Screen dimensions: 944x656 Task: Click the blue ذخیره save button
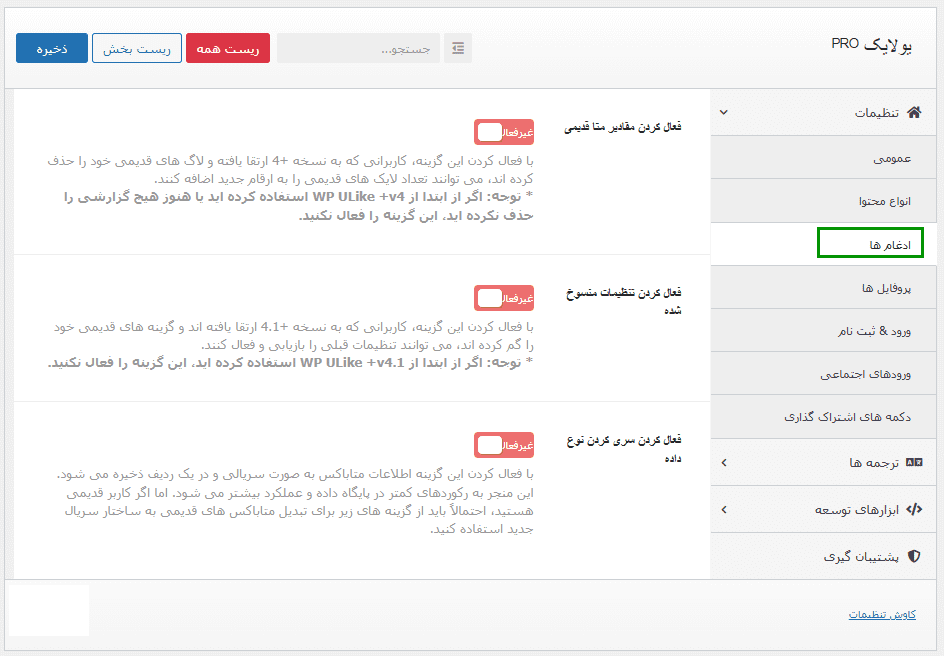pyautogui.click(x=52, y=48)
